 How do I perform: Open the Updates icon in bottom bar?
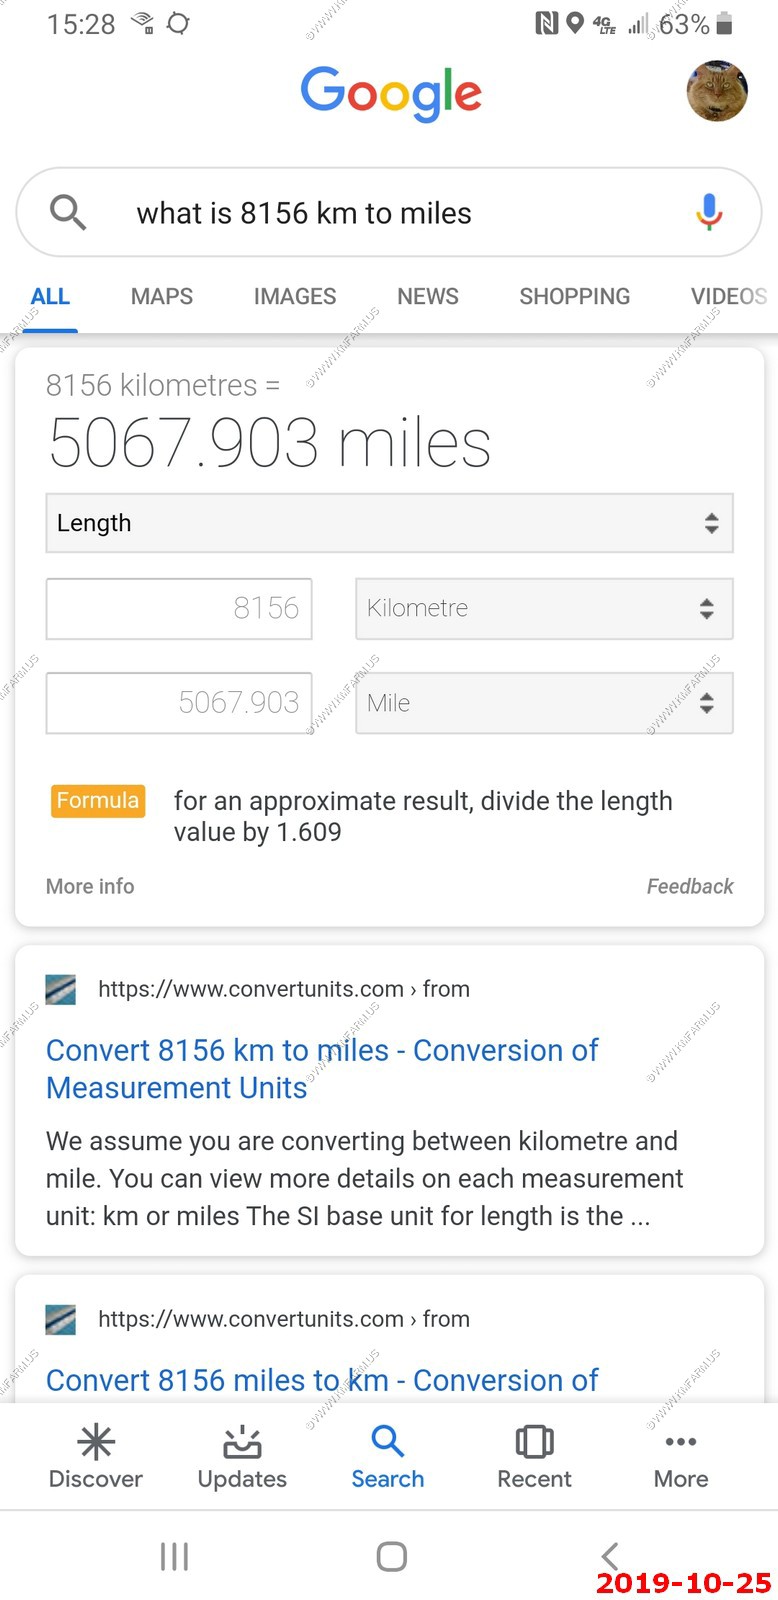tap(242, 1441)
